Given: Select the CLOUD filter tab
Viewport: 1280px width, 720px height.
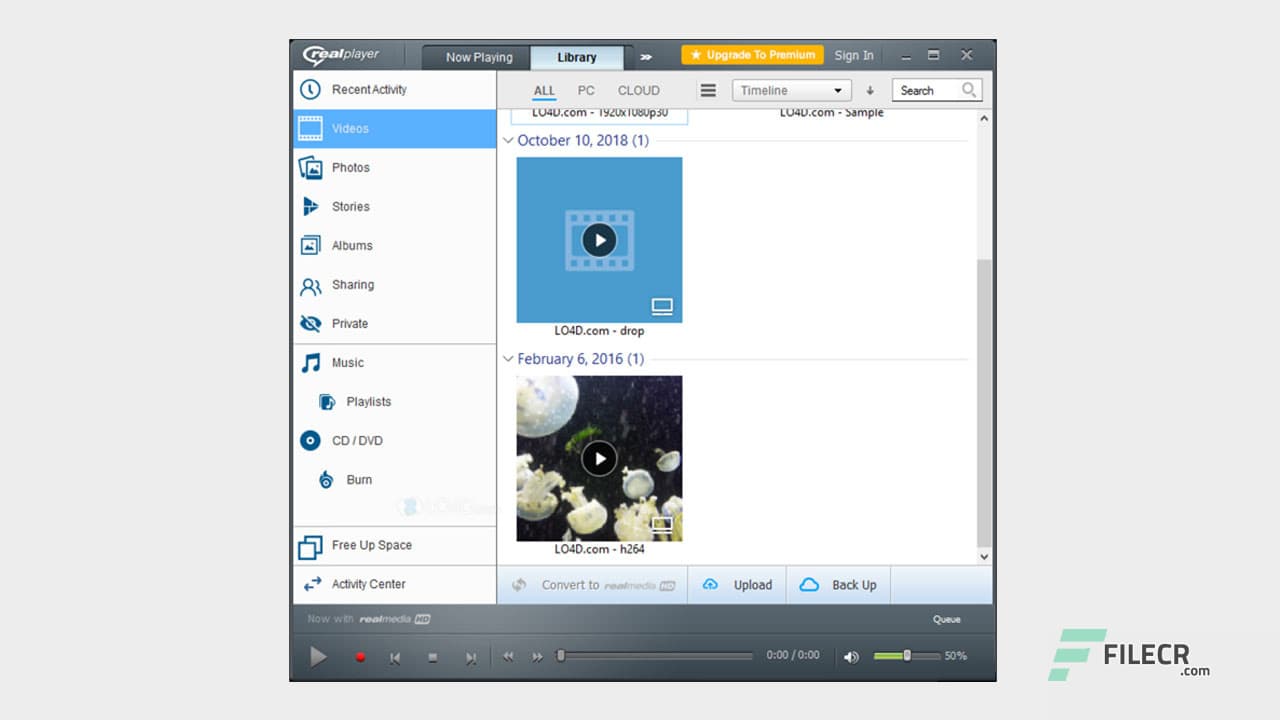Looking at the screenshot, I should coord(638,90).
